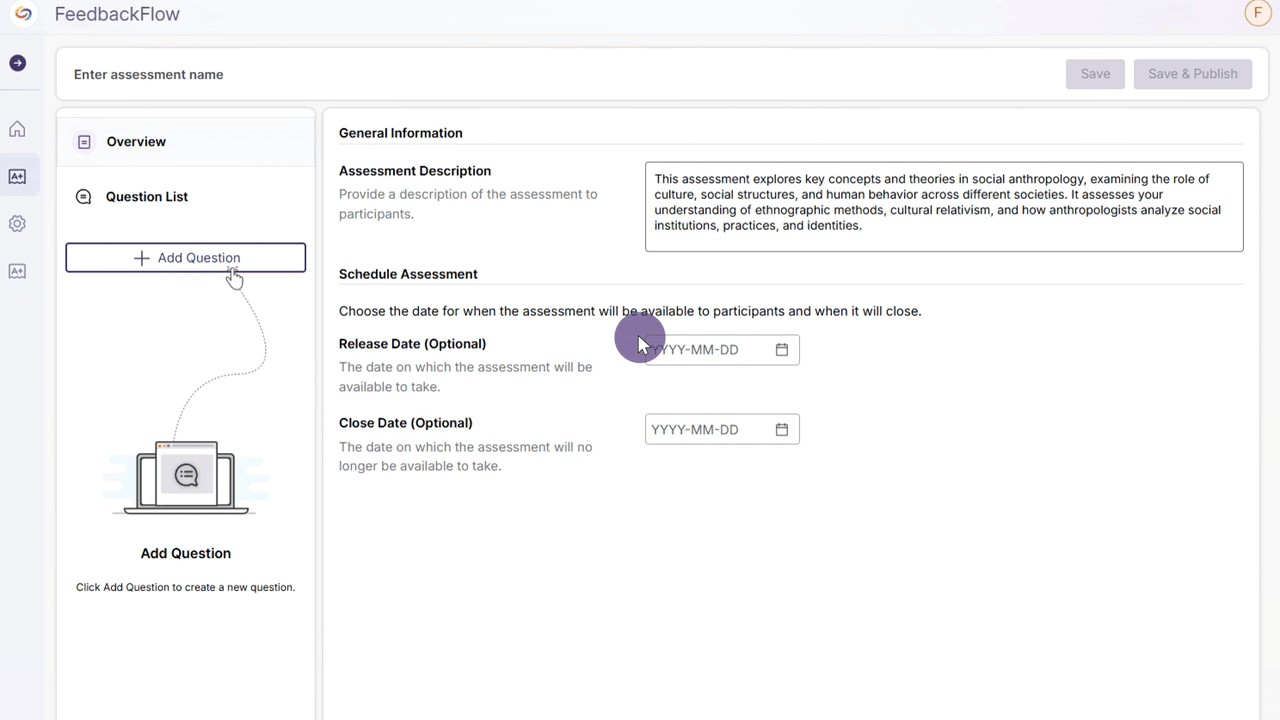Switch to the Question List section
1280x720 pixels.
146,197
